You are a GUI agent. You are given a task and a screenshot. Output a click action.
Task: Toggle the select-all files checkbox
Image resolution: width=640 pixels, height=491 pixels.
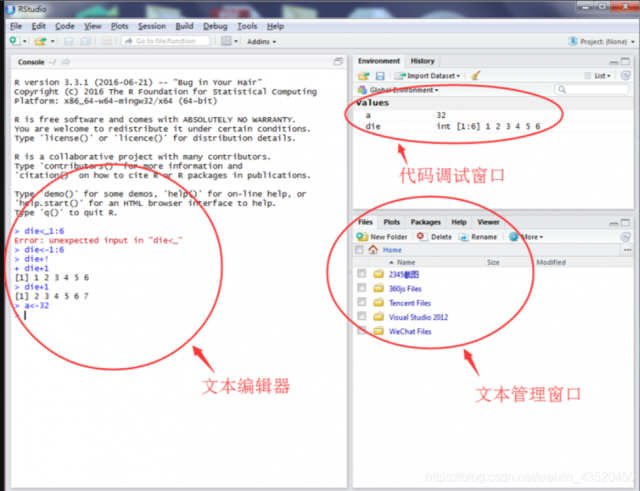(359, 249)
